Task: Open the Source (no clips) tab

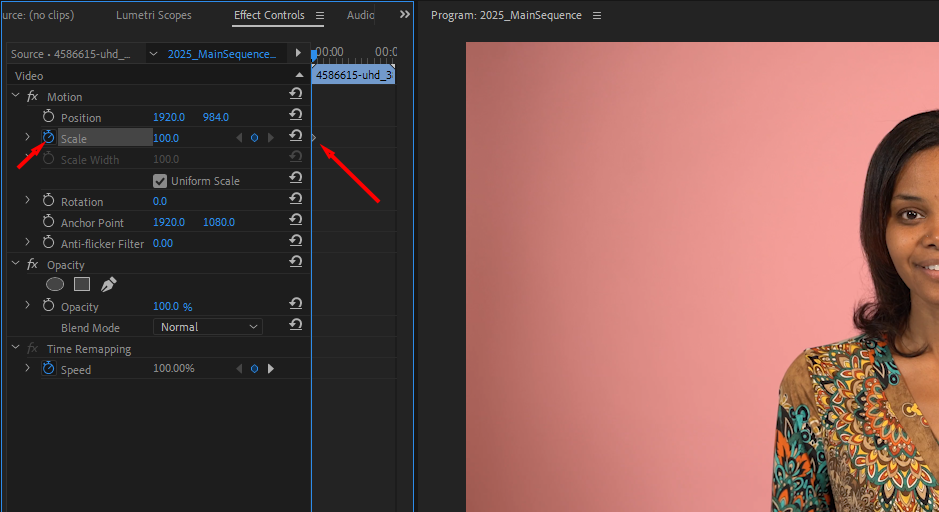Action: (x=38, y=15)
